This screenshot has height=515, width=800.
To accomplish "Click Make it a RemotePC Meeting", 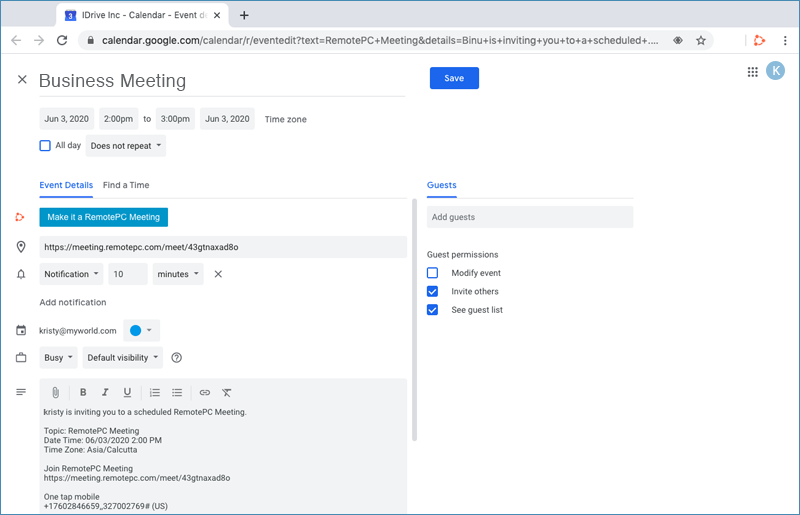I will coord(104,217).
